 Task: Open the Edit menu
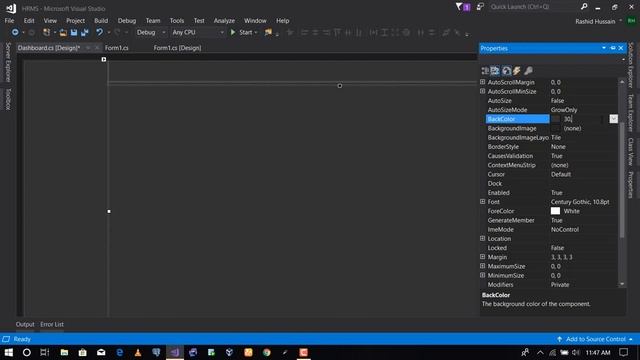coord(29,20)
